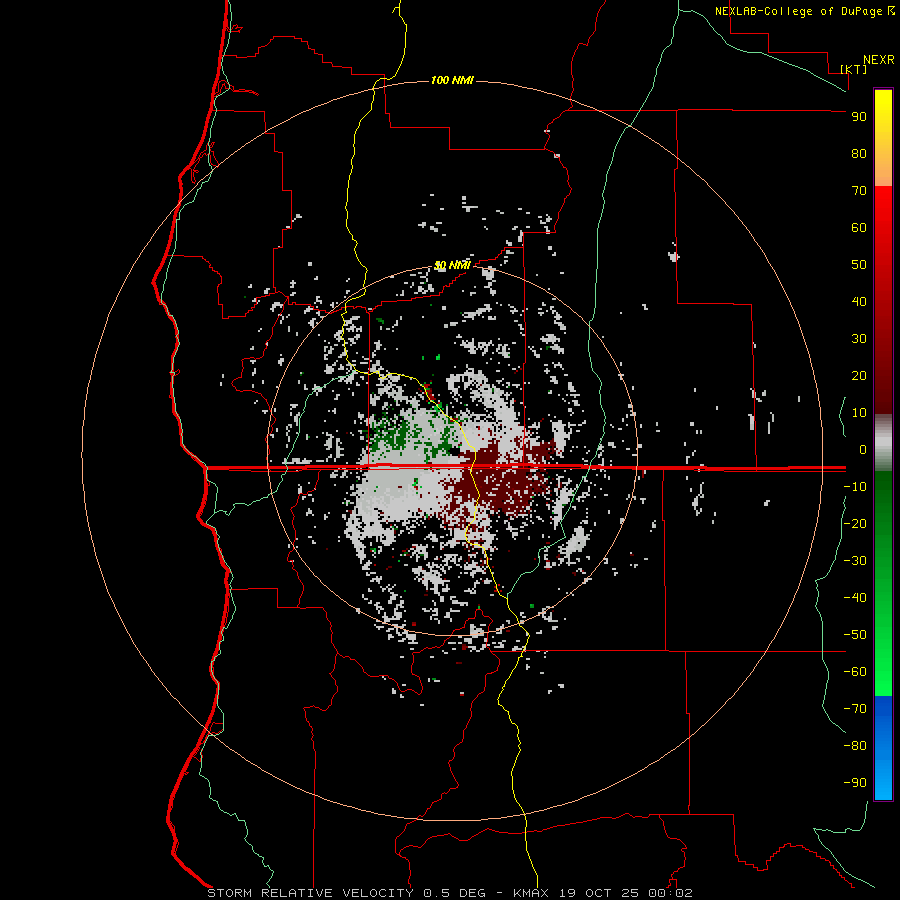Image resolution: width=900 pixels, height=900 pixels.
Task: Click the 80 value on the velocity scale
Action: click(859, 154)
